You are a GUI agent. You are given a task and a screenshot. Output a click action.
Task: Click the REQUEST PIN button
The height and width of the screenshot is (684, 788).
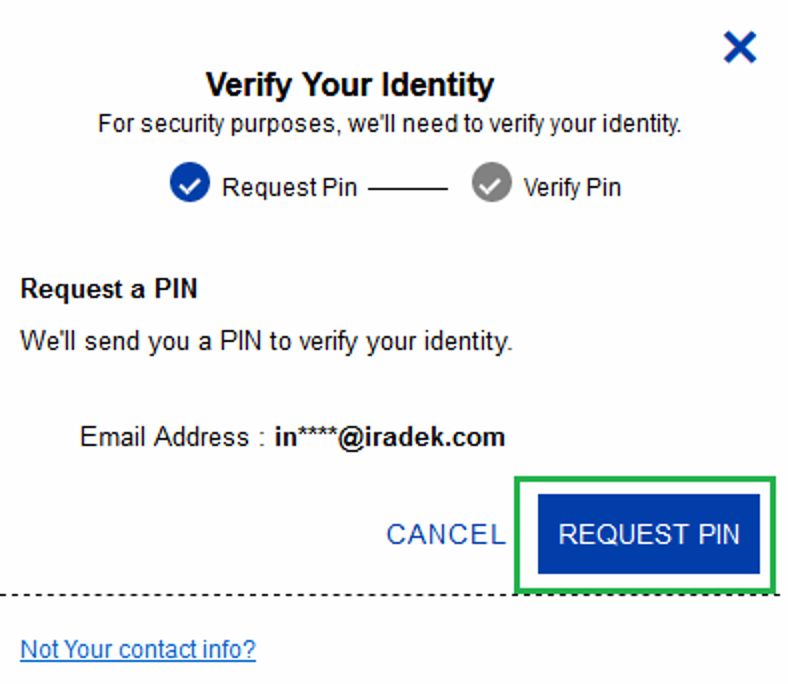(x=649, y=534)
